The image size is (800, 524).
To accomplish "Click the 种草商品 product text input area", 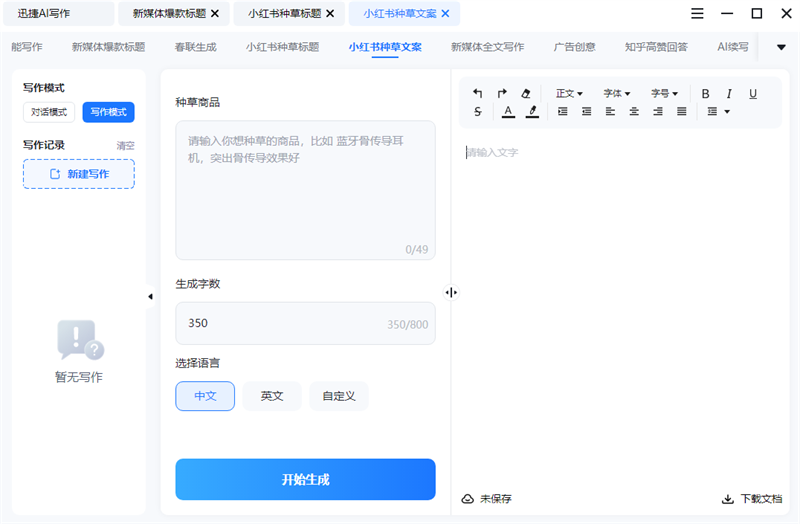I will 305,190.
